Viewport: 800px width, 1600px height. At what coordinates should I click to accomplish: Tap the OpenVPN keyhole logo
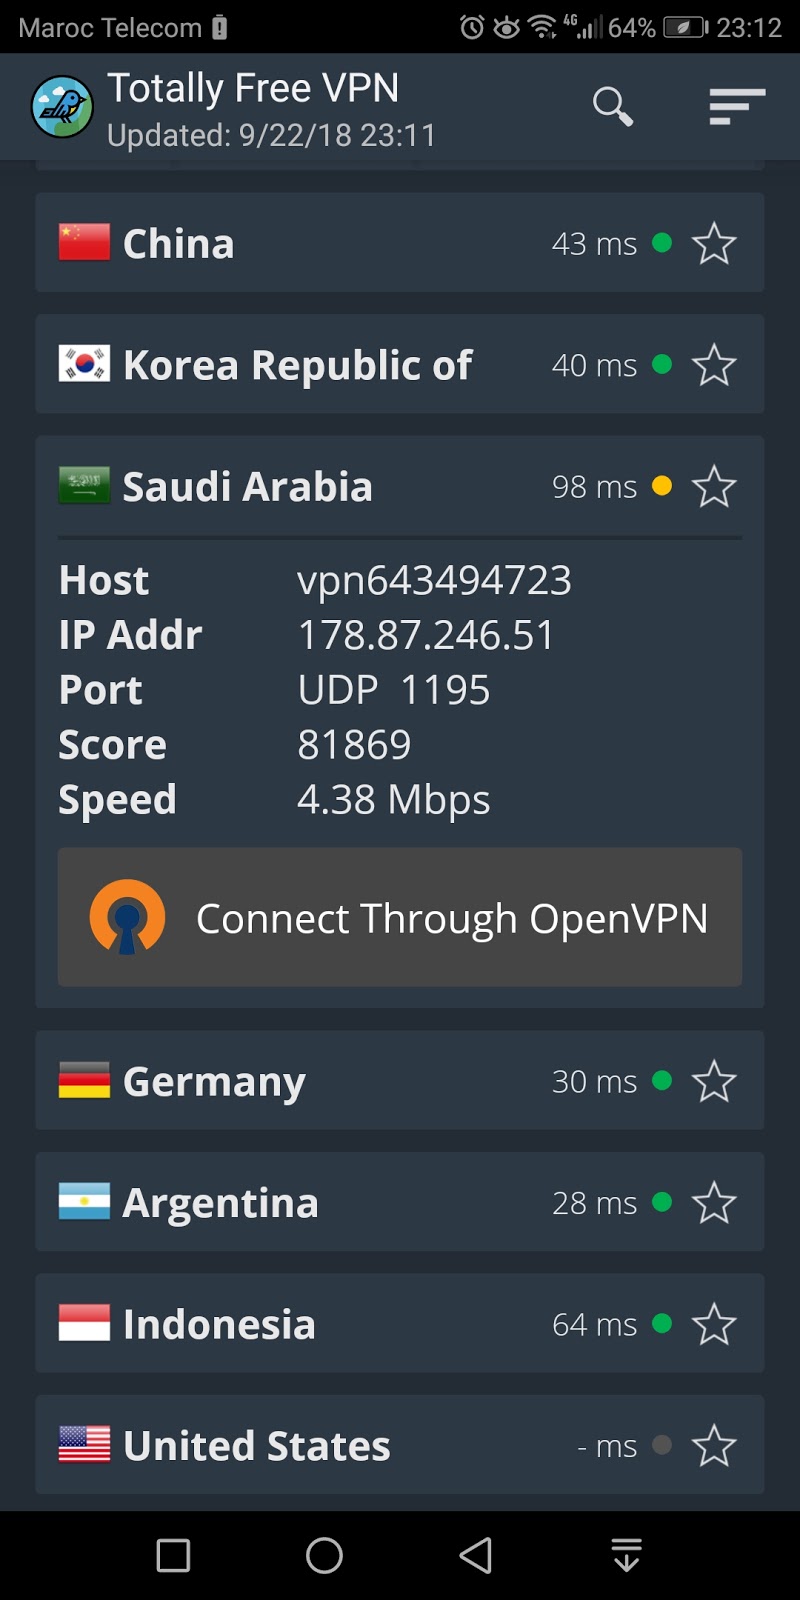(127, 917)
